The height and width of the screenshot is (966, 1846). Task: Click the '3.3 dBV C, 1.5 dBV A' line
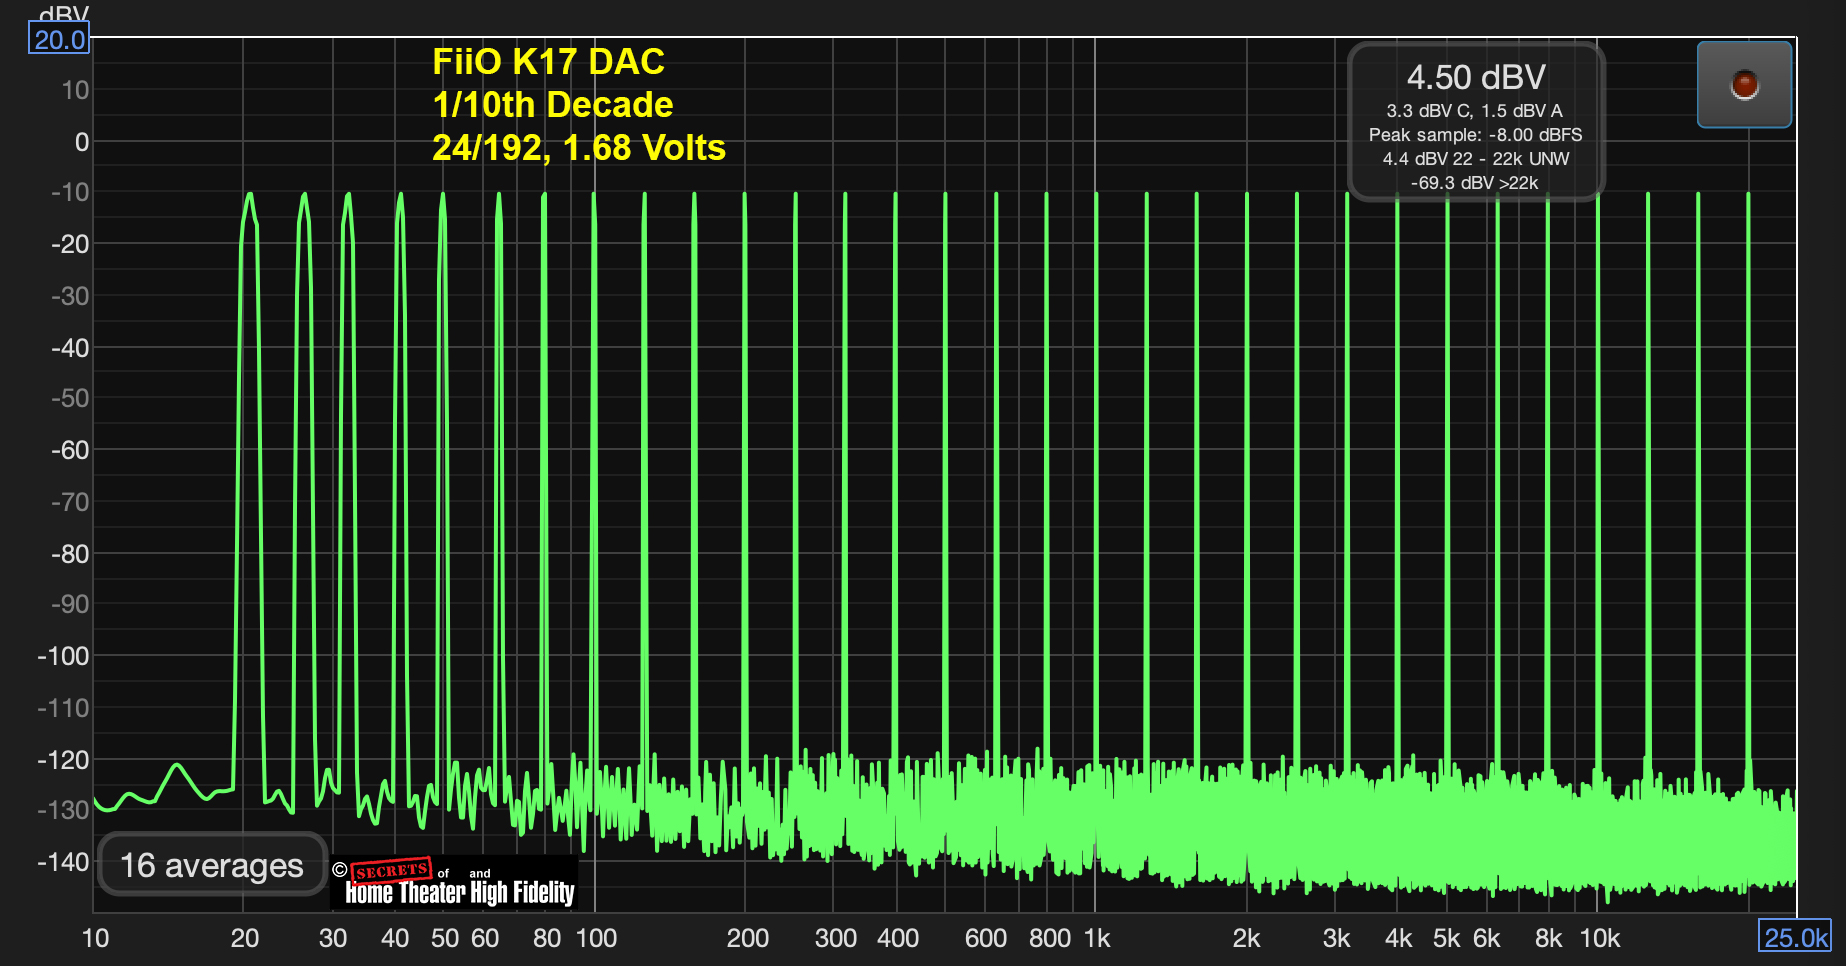click(x=1475, y=111)
